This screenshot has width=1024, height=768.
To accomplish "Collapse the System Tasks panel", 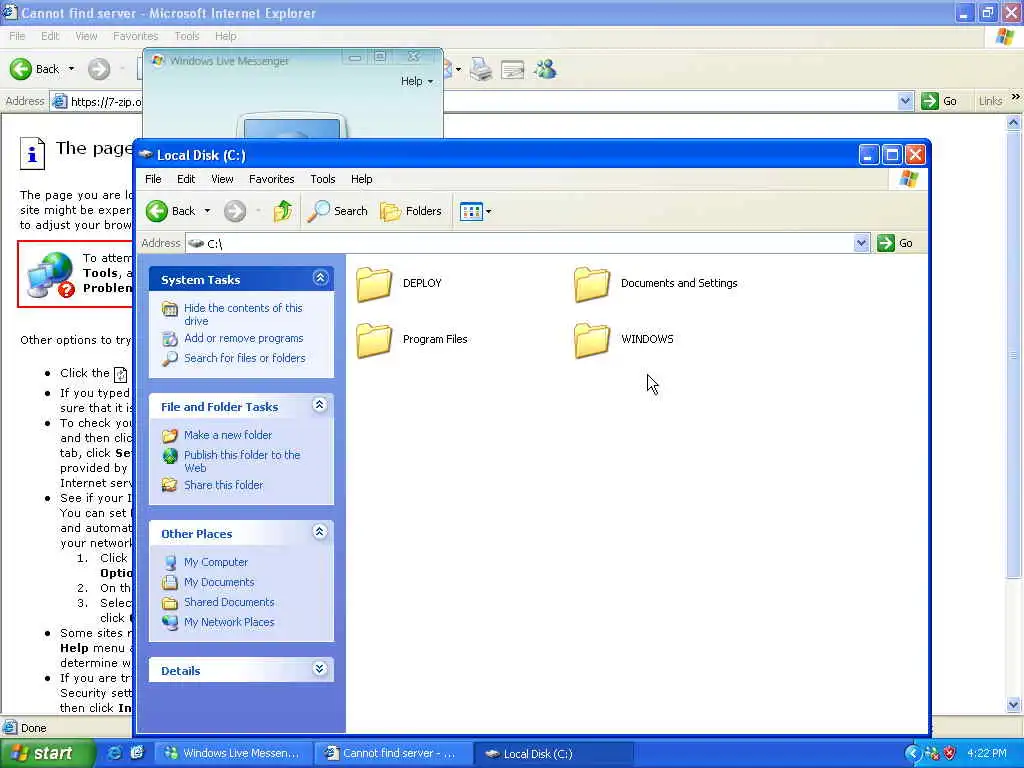I will [x=320, y=278].
